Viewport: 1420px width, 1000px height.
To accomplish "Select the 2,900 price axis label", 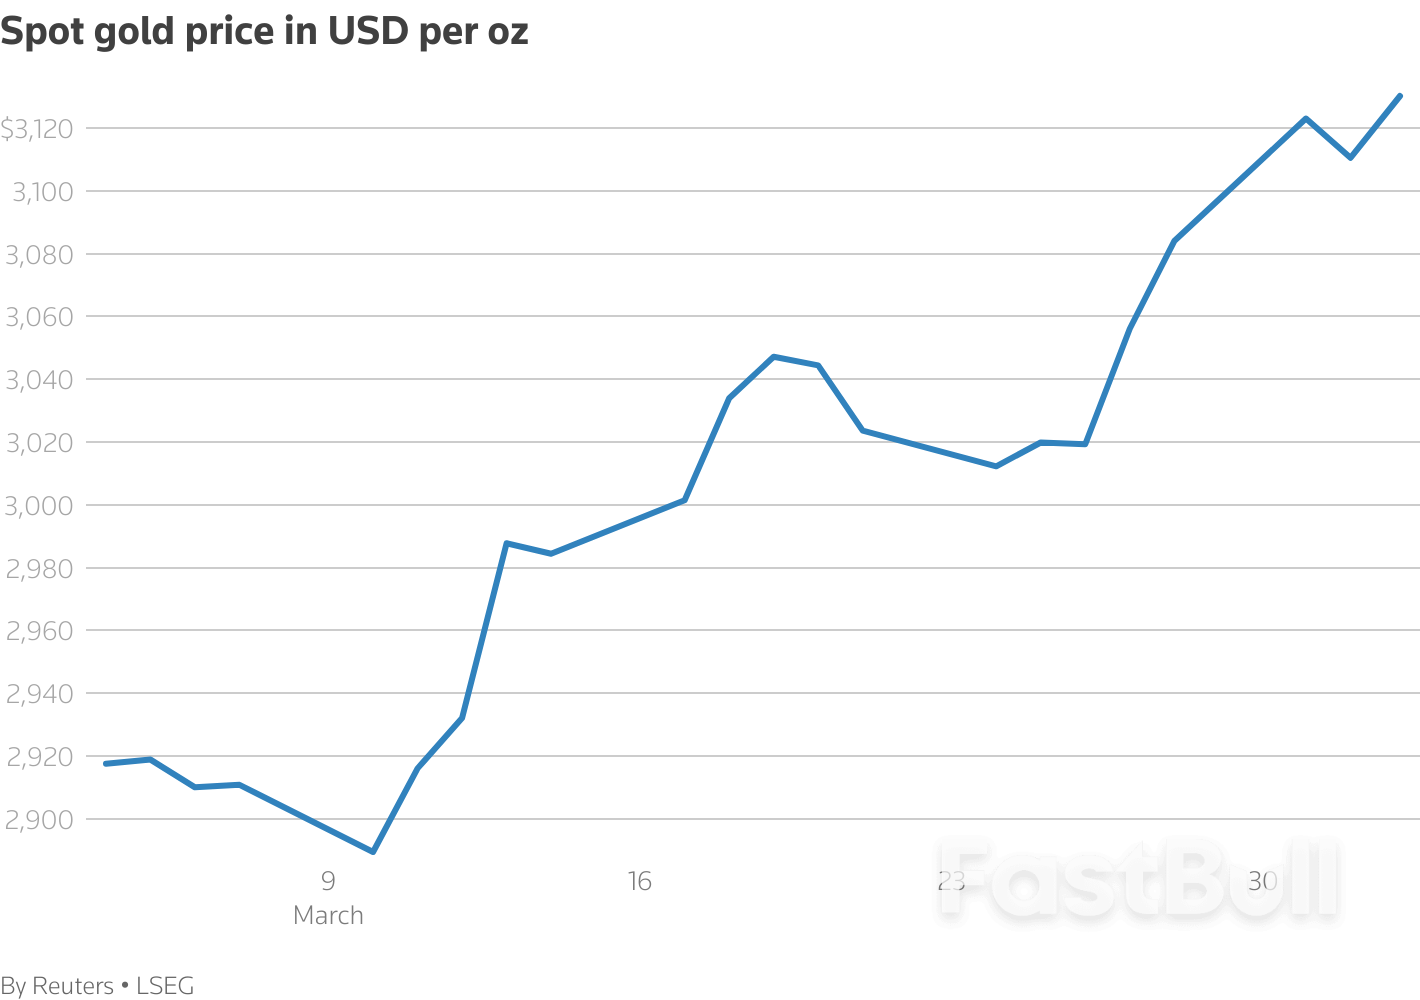I will [x=40, y=820].
